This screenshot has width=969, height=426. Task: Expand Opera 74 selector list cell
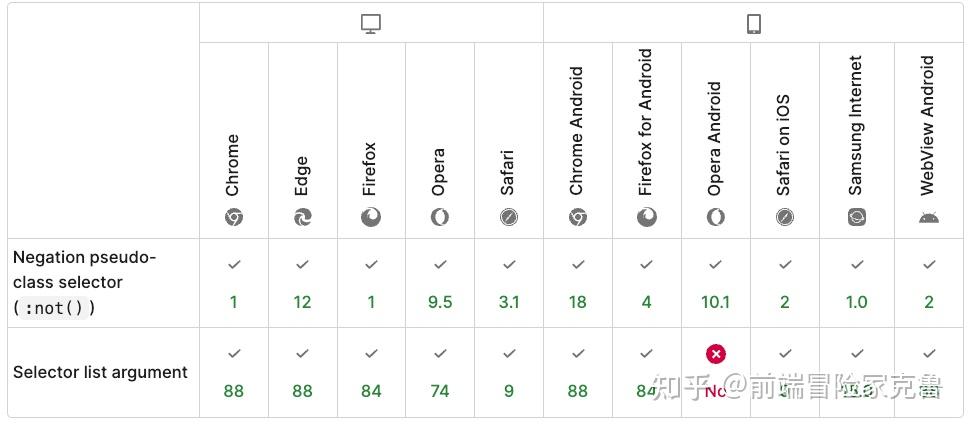click(440, 373)
